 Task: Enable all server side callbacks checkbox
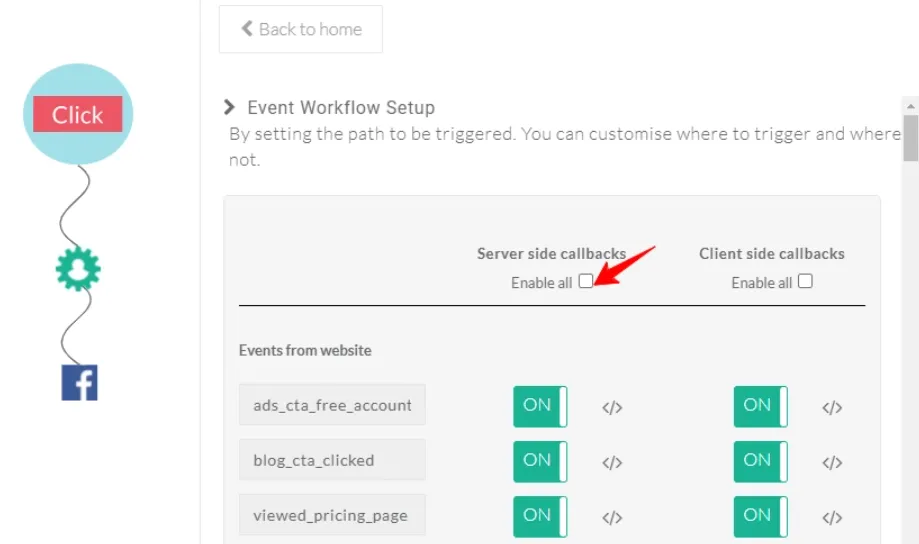(586, 281)
